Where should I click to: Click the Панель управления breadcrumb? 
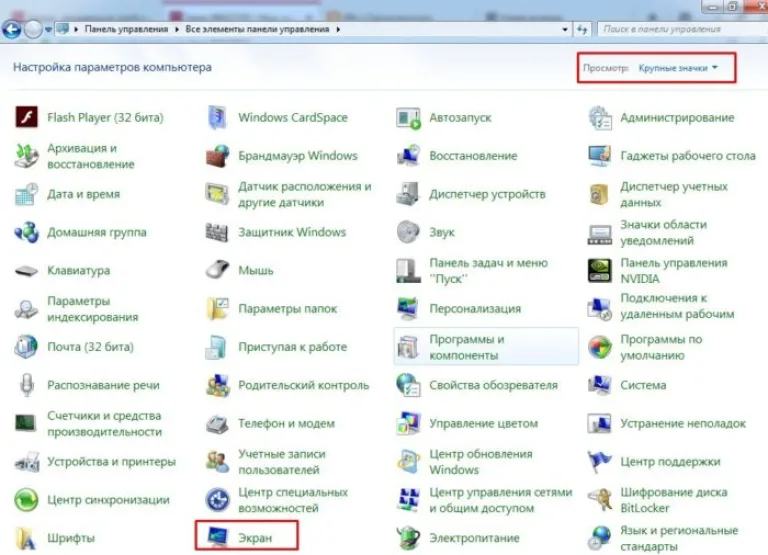click(126, 29)
